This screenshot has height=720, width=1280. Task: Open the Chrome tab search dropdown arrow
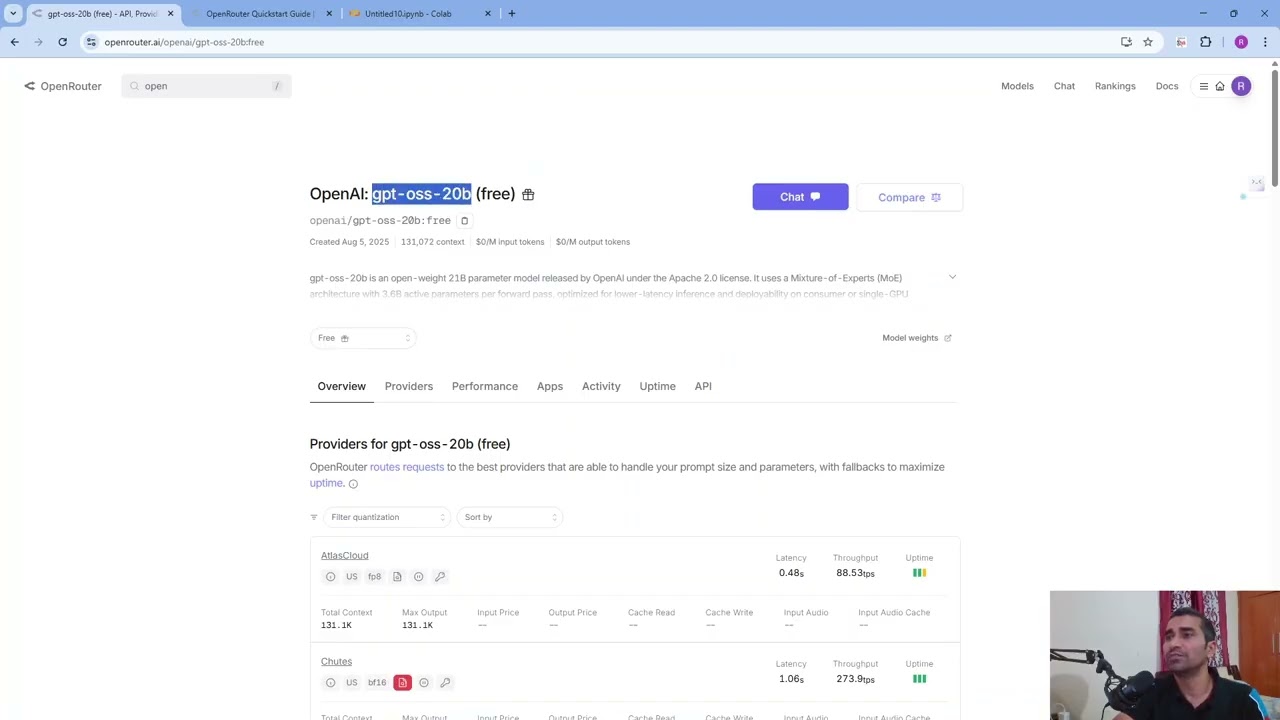(x=13, y=14)
